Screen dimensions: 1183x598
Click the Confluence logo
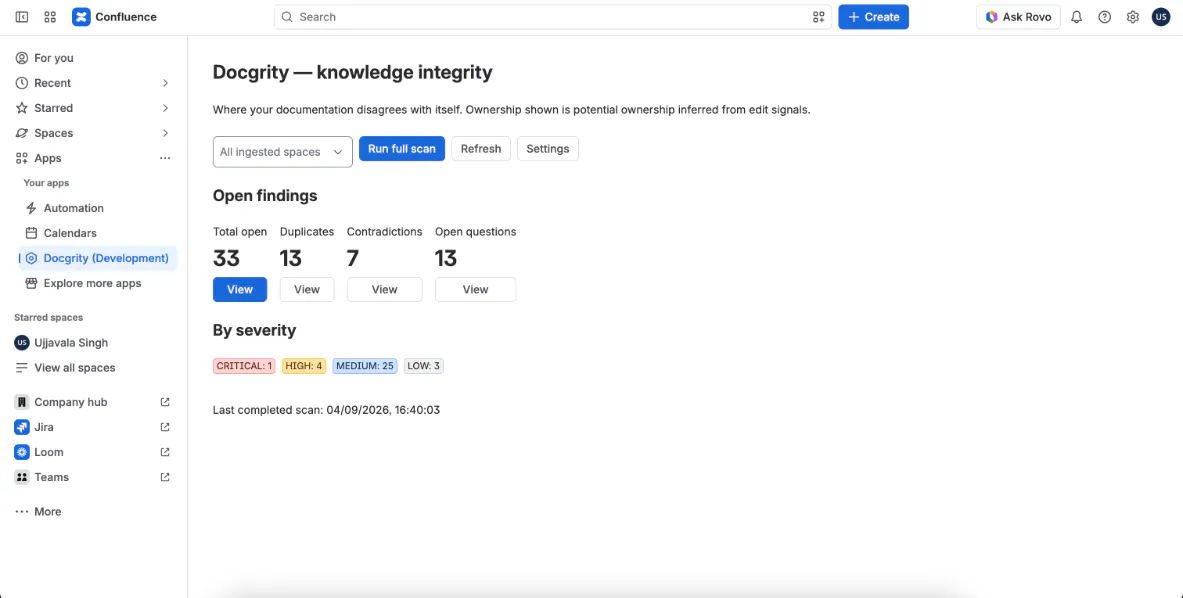pos(115,17)
